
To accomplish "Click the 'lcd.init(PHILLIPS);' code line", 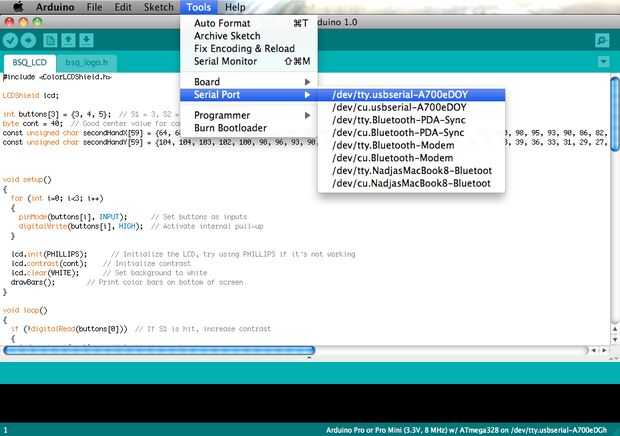I will pyautogui.click(x=49, y=254).
